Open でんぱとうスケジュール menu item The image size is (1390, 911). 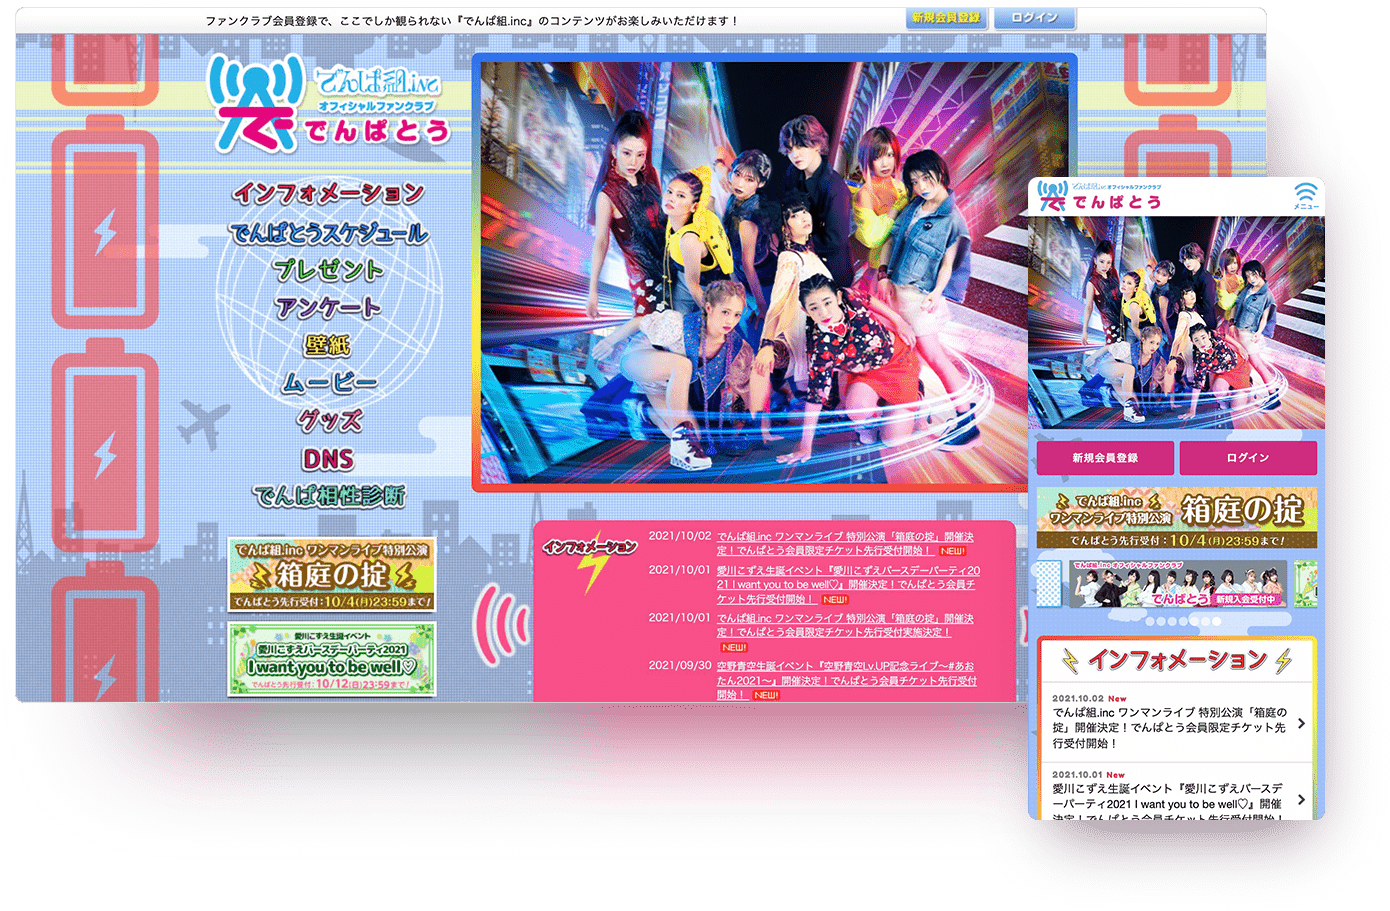click(329, 233)
